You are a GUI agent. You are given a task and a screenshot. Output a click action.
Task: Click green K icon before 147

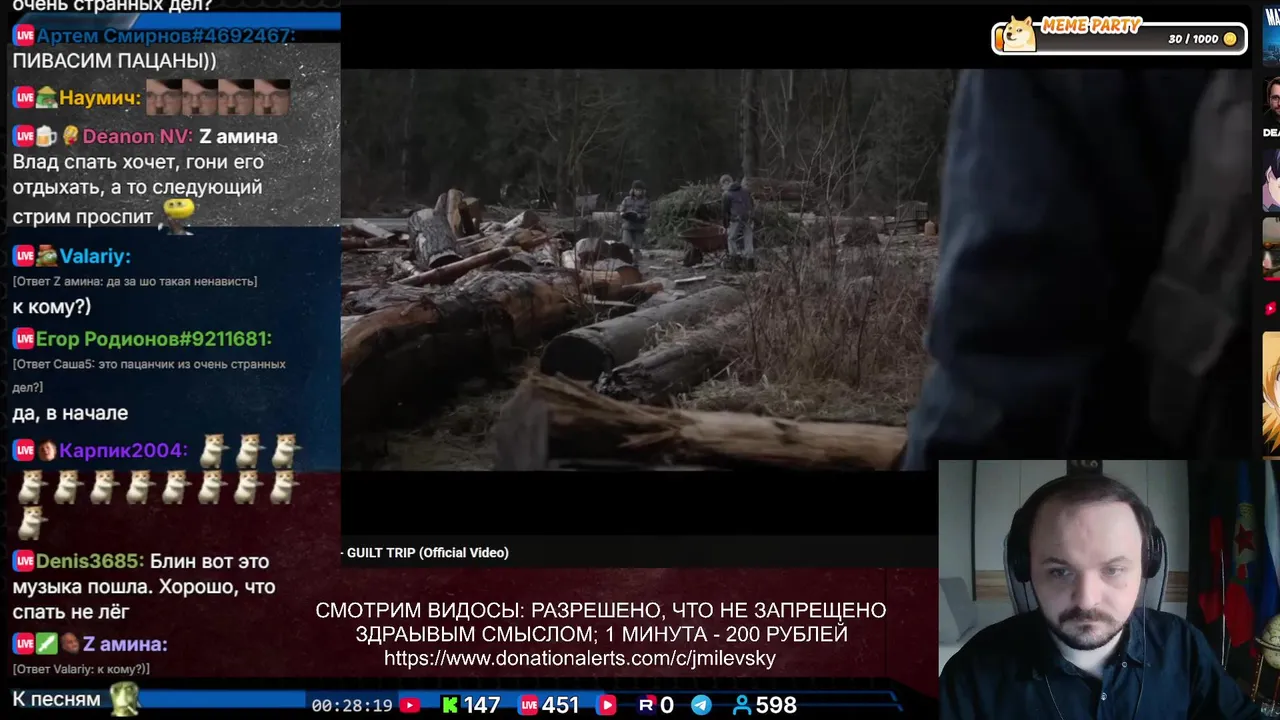pos(450,705)
